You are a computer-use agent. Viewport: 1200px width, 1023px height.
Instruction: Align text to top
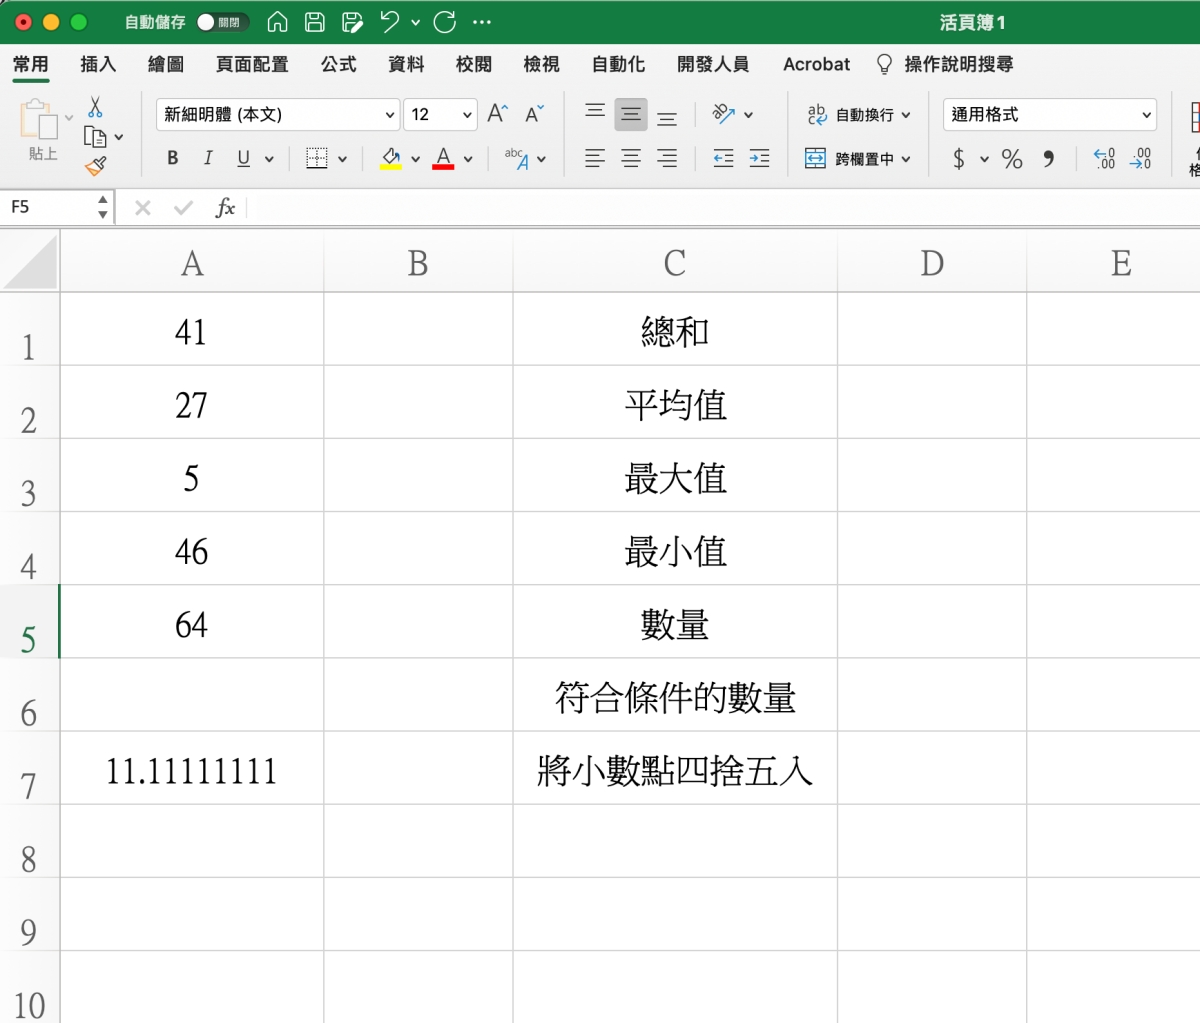tap(595, 112)
